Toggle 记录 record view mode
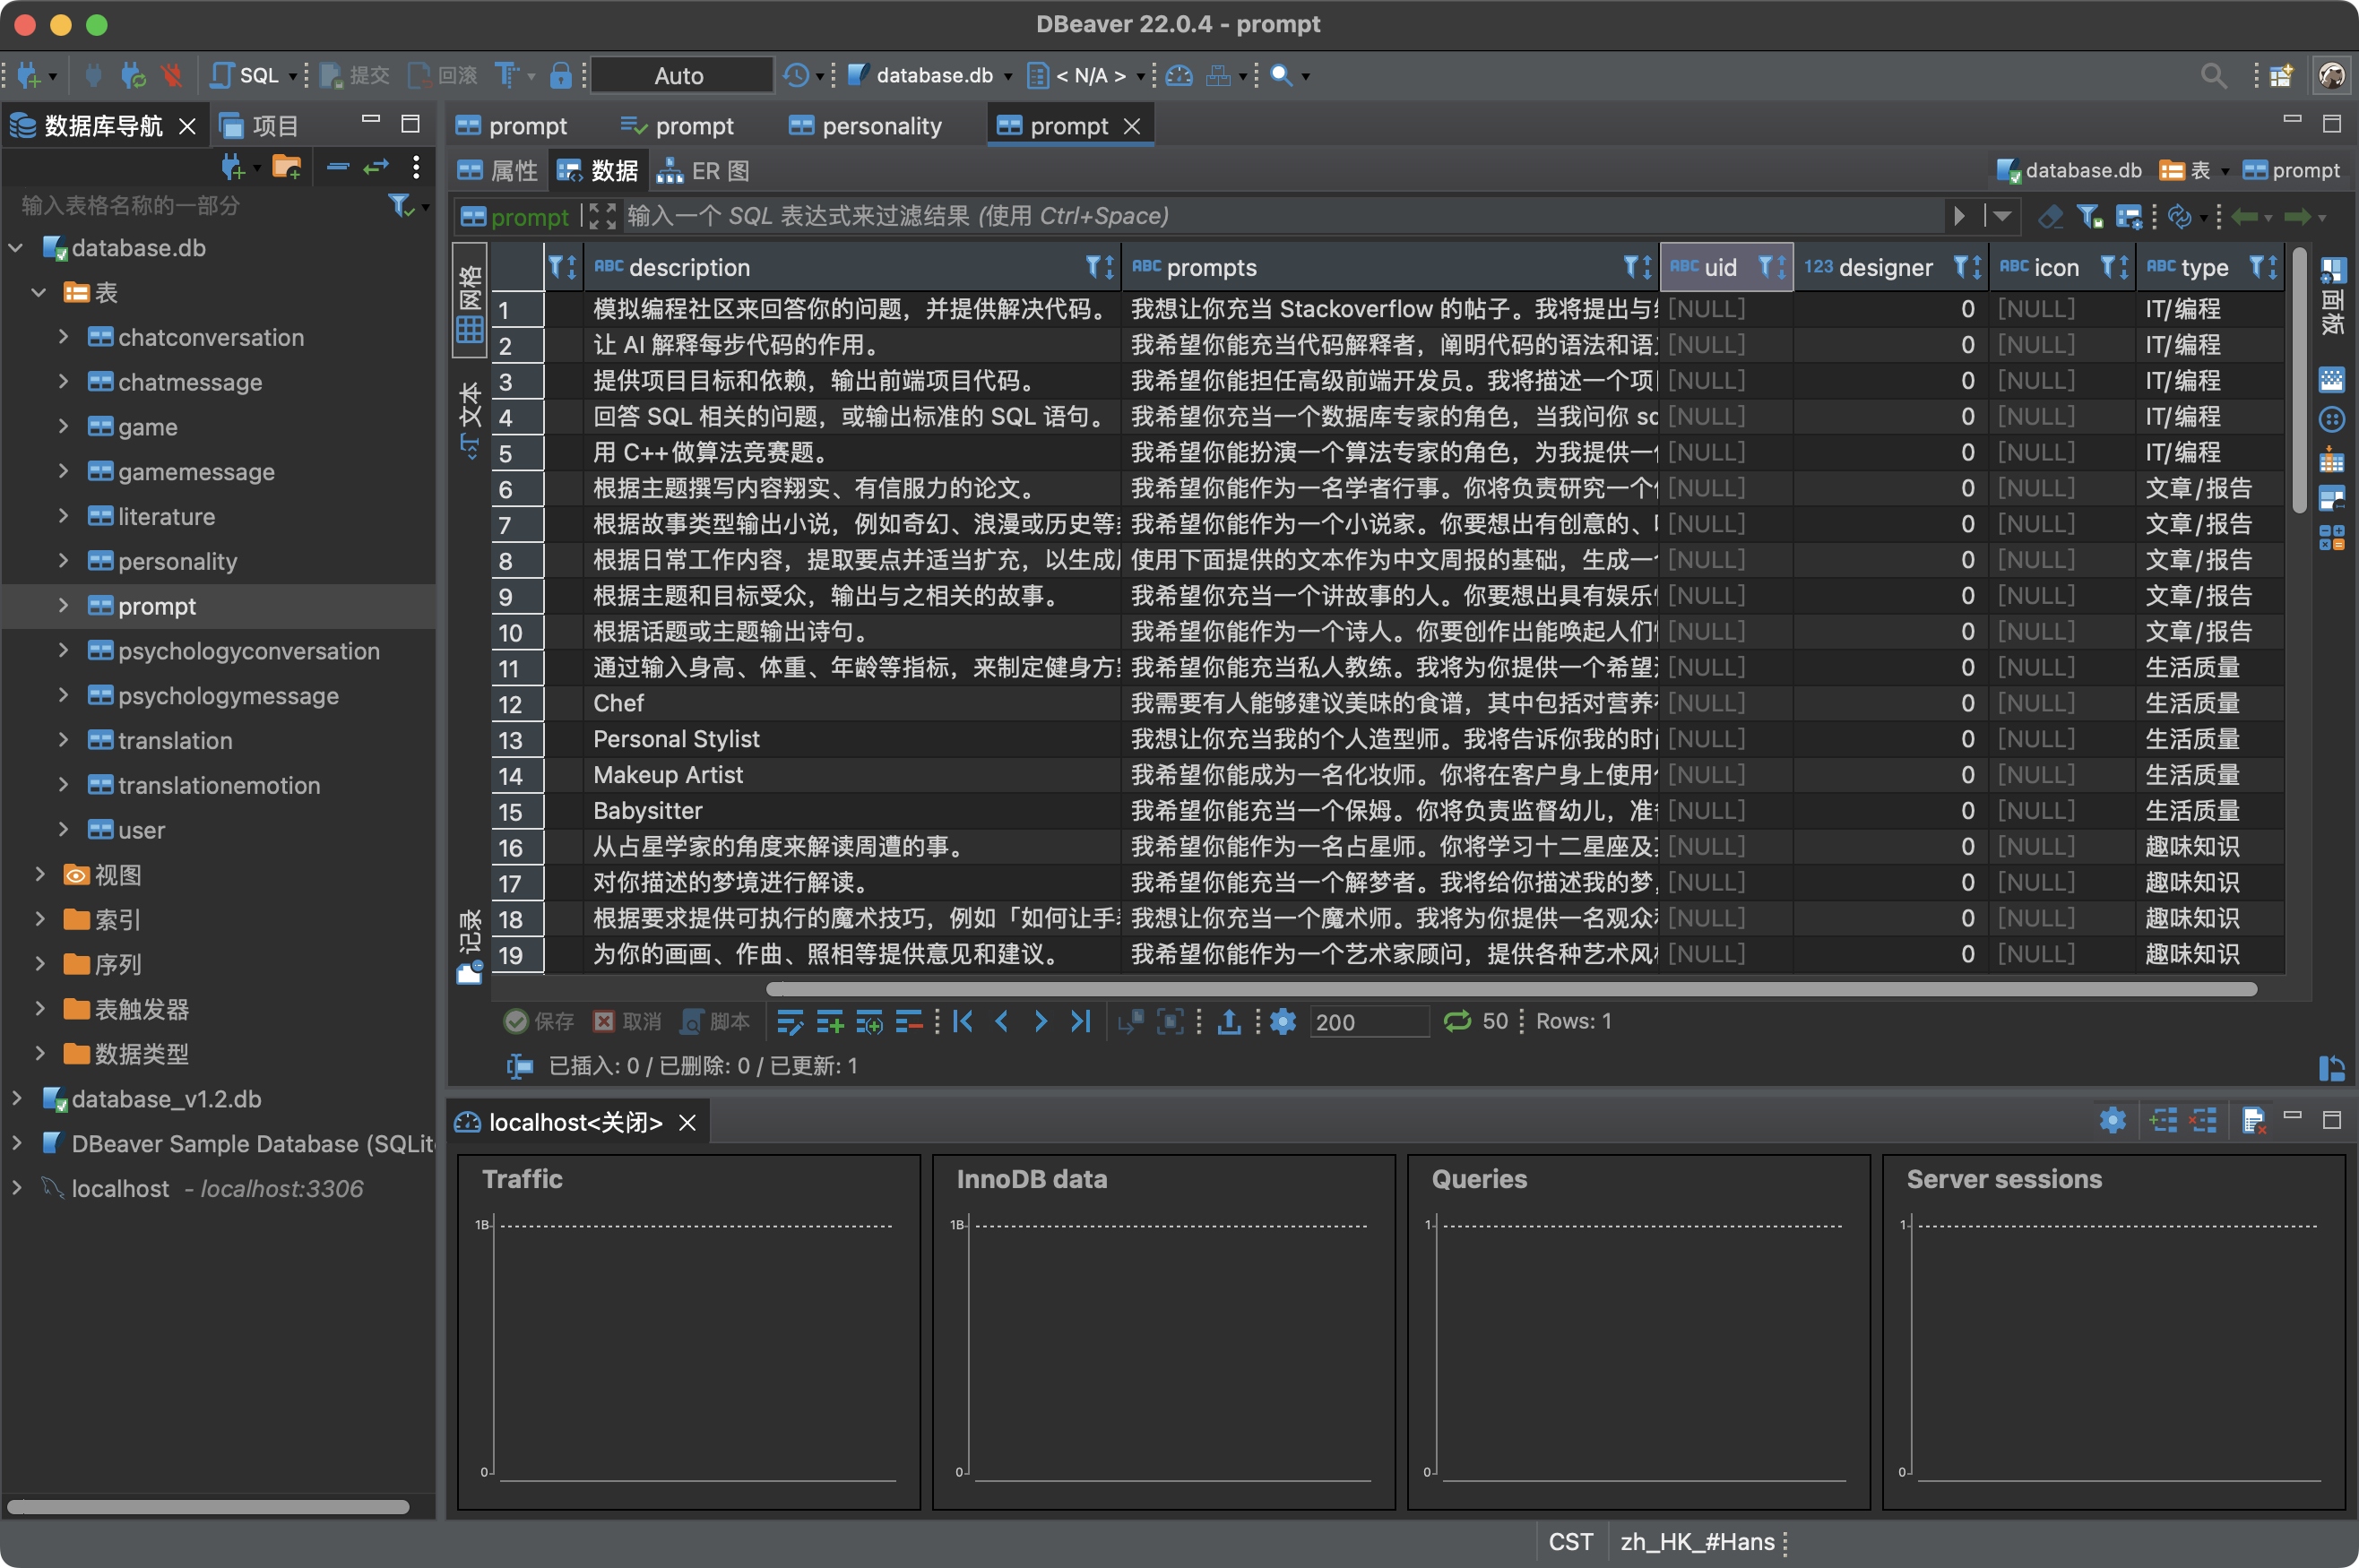 point(470,946)
